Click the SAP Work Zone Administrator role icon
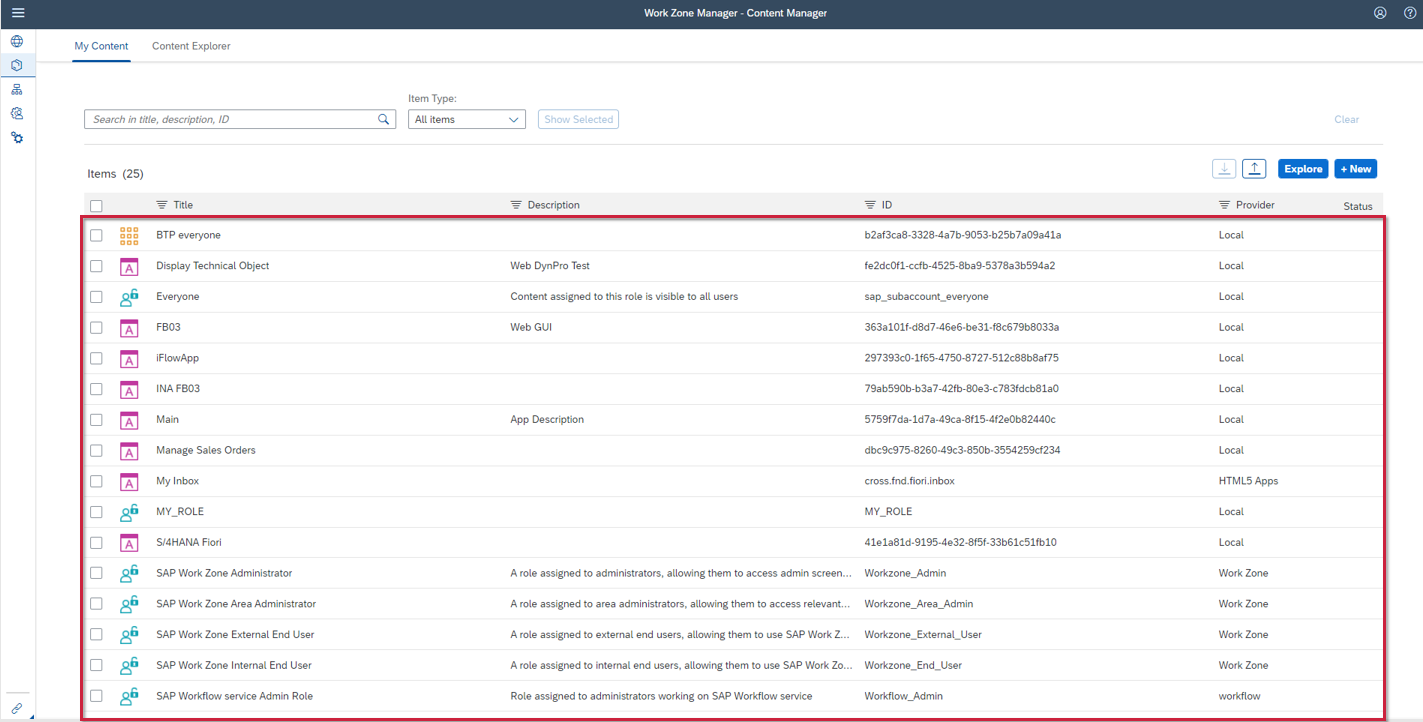Viewport: 1423px width, 722px height. tap(129, 574)
